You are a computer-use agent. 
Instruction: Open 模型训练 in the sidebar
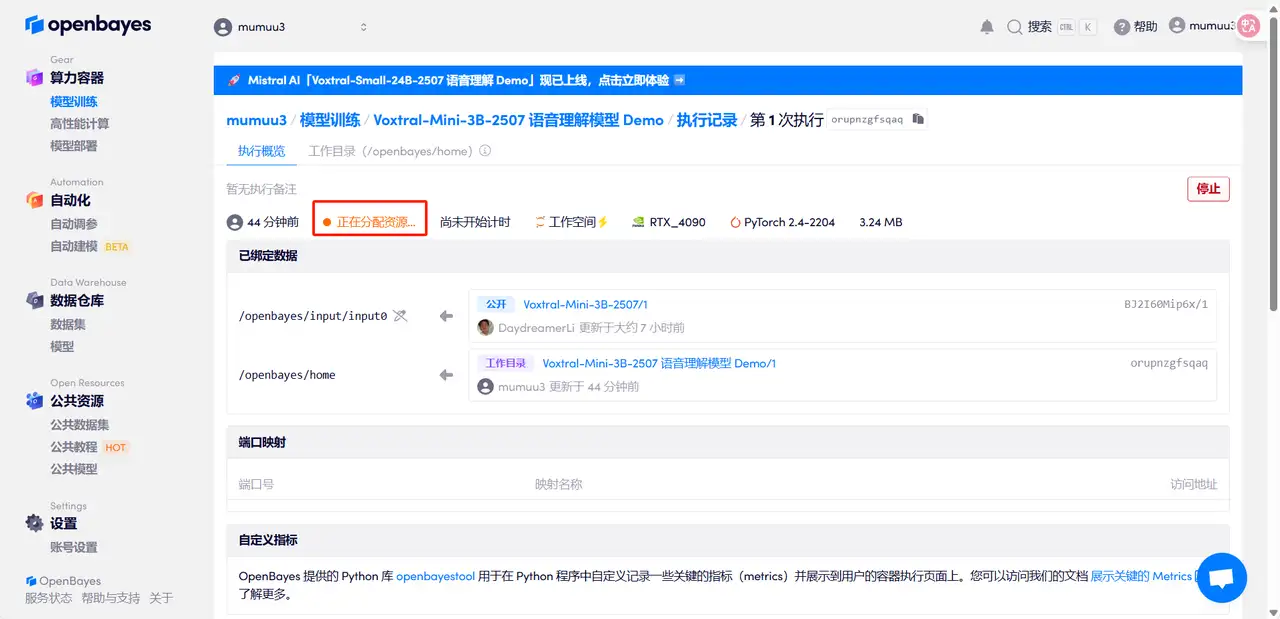74,101
